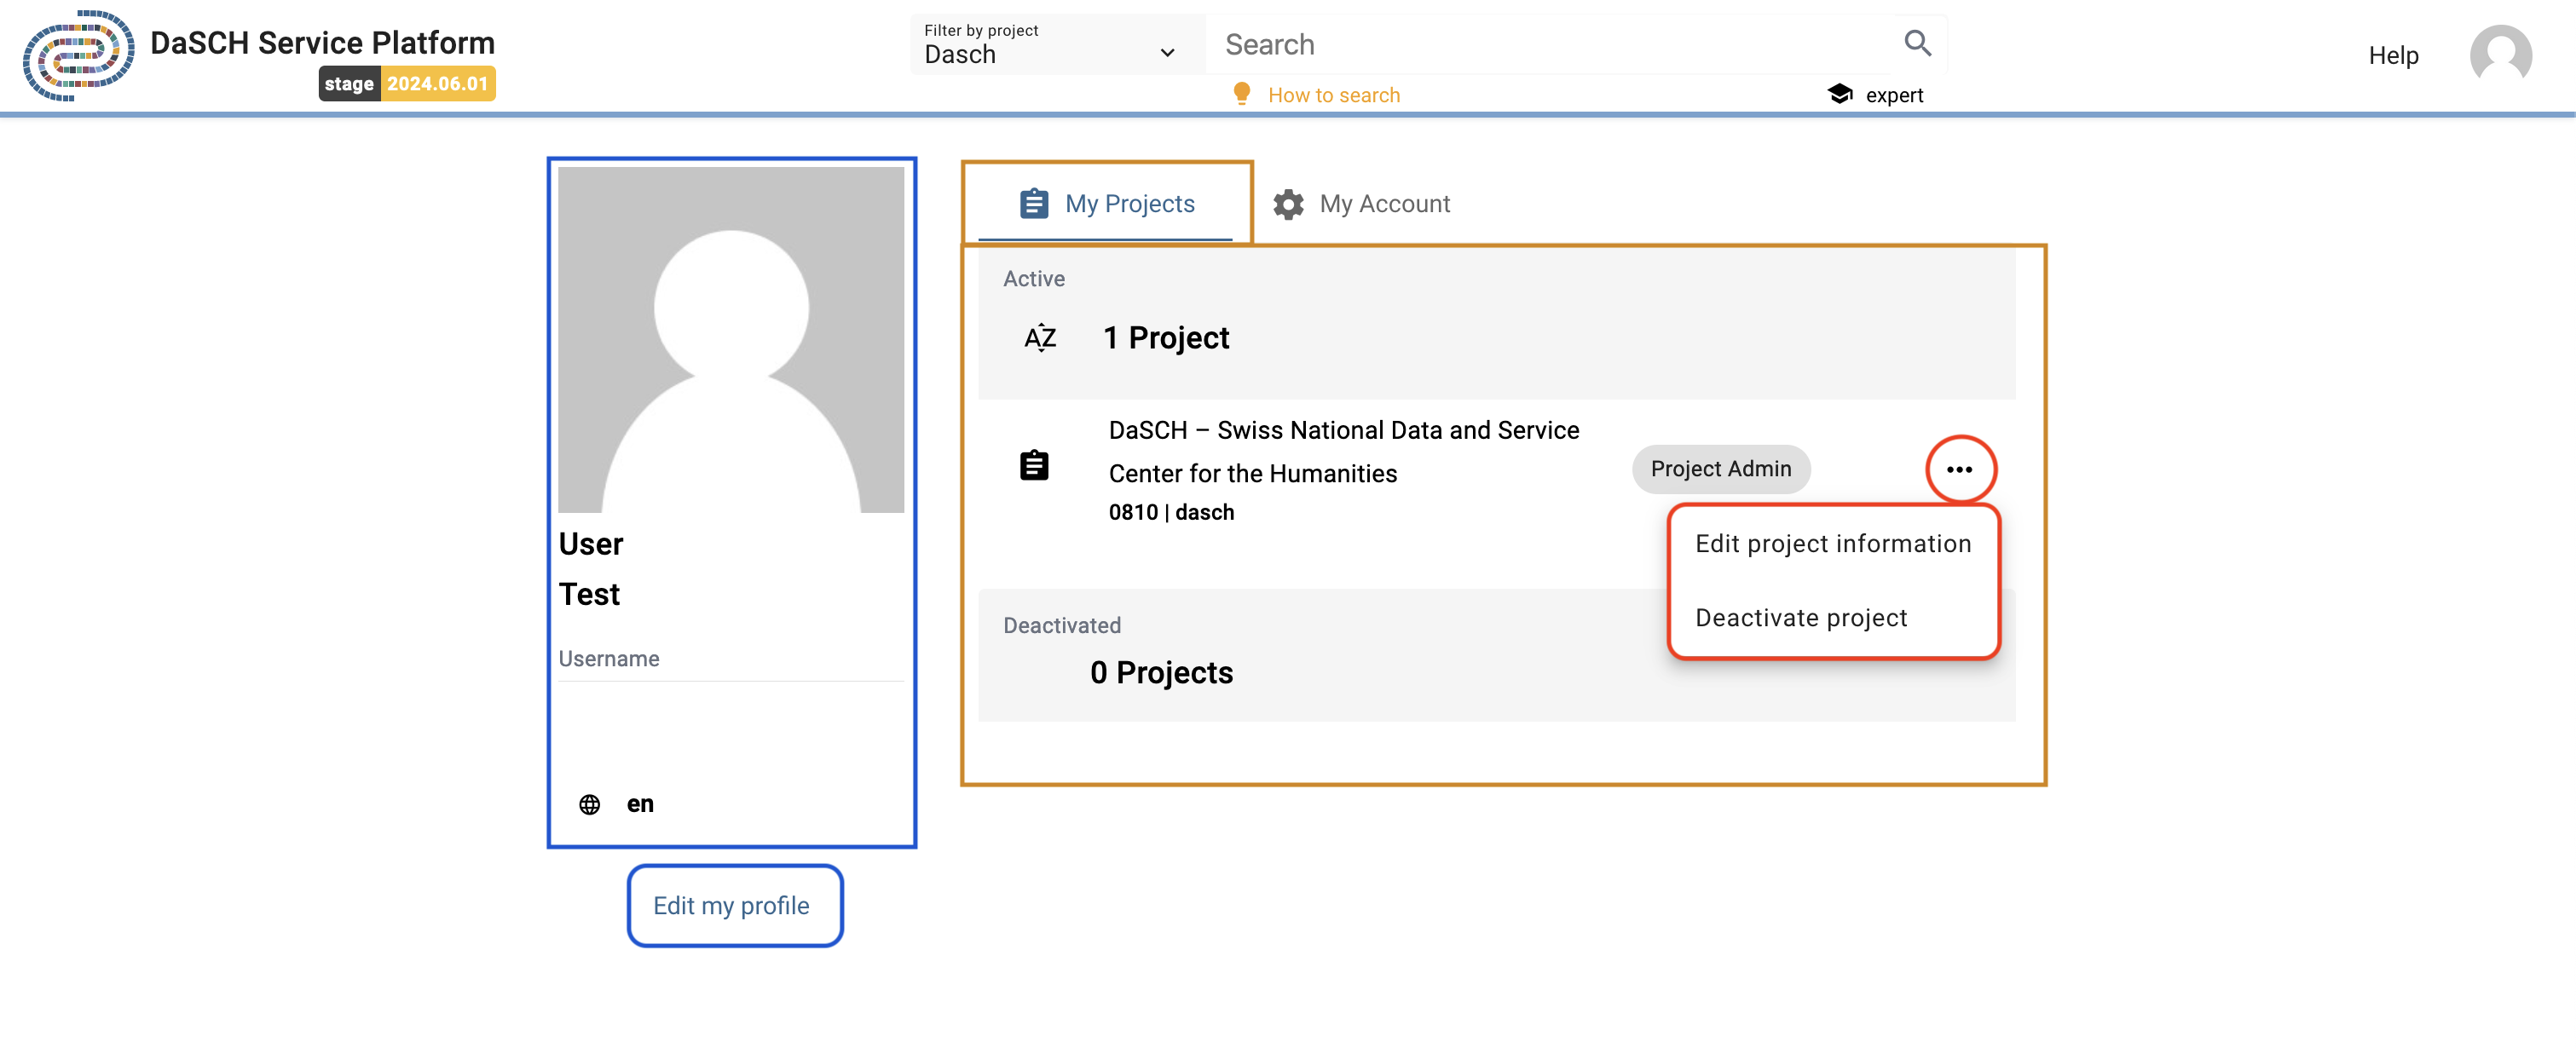Click the Edit my profile button
2576x1048 pixels.
coord(733,906)
